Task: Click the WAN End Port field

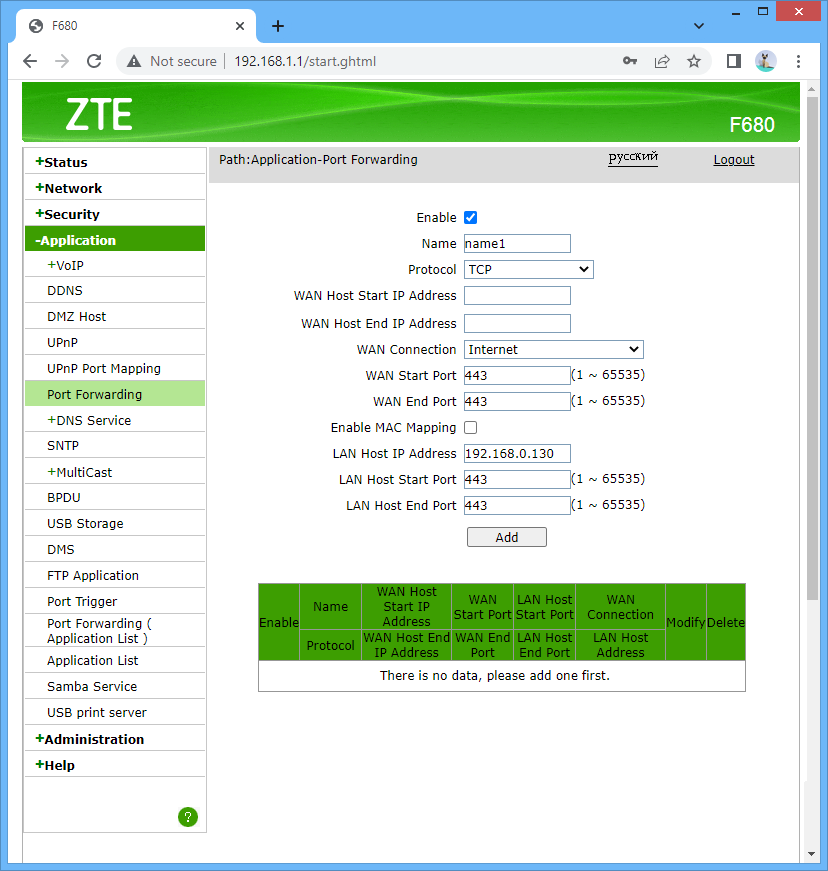Action: 517,402
